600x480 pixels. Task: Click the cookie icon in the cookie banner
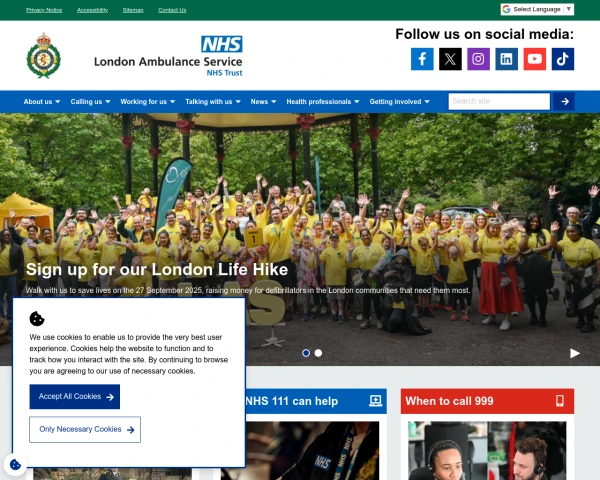point(37,318)
